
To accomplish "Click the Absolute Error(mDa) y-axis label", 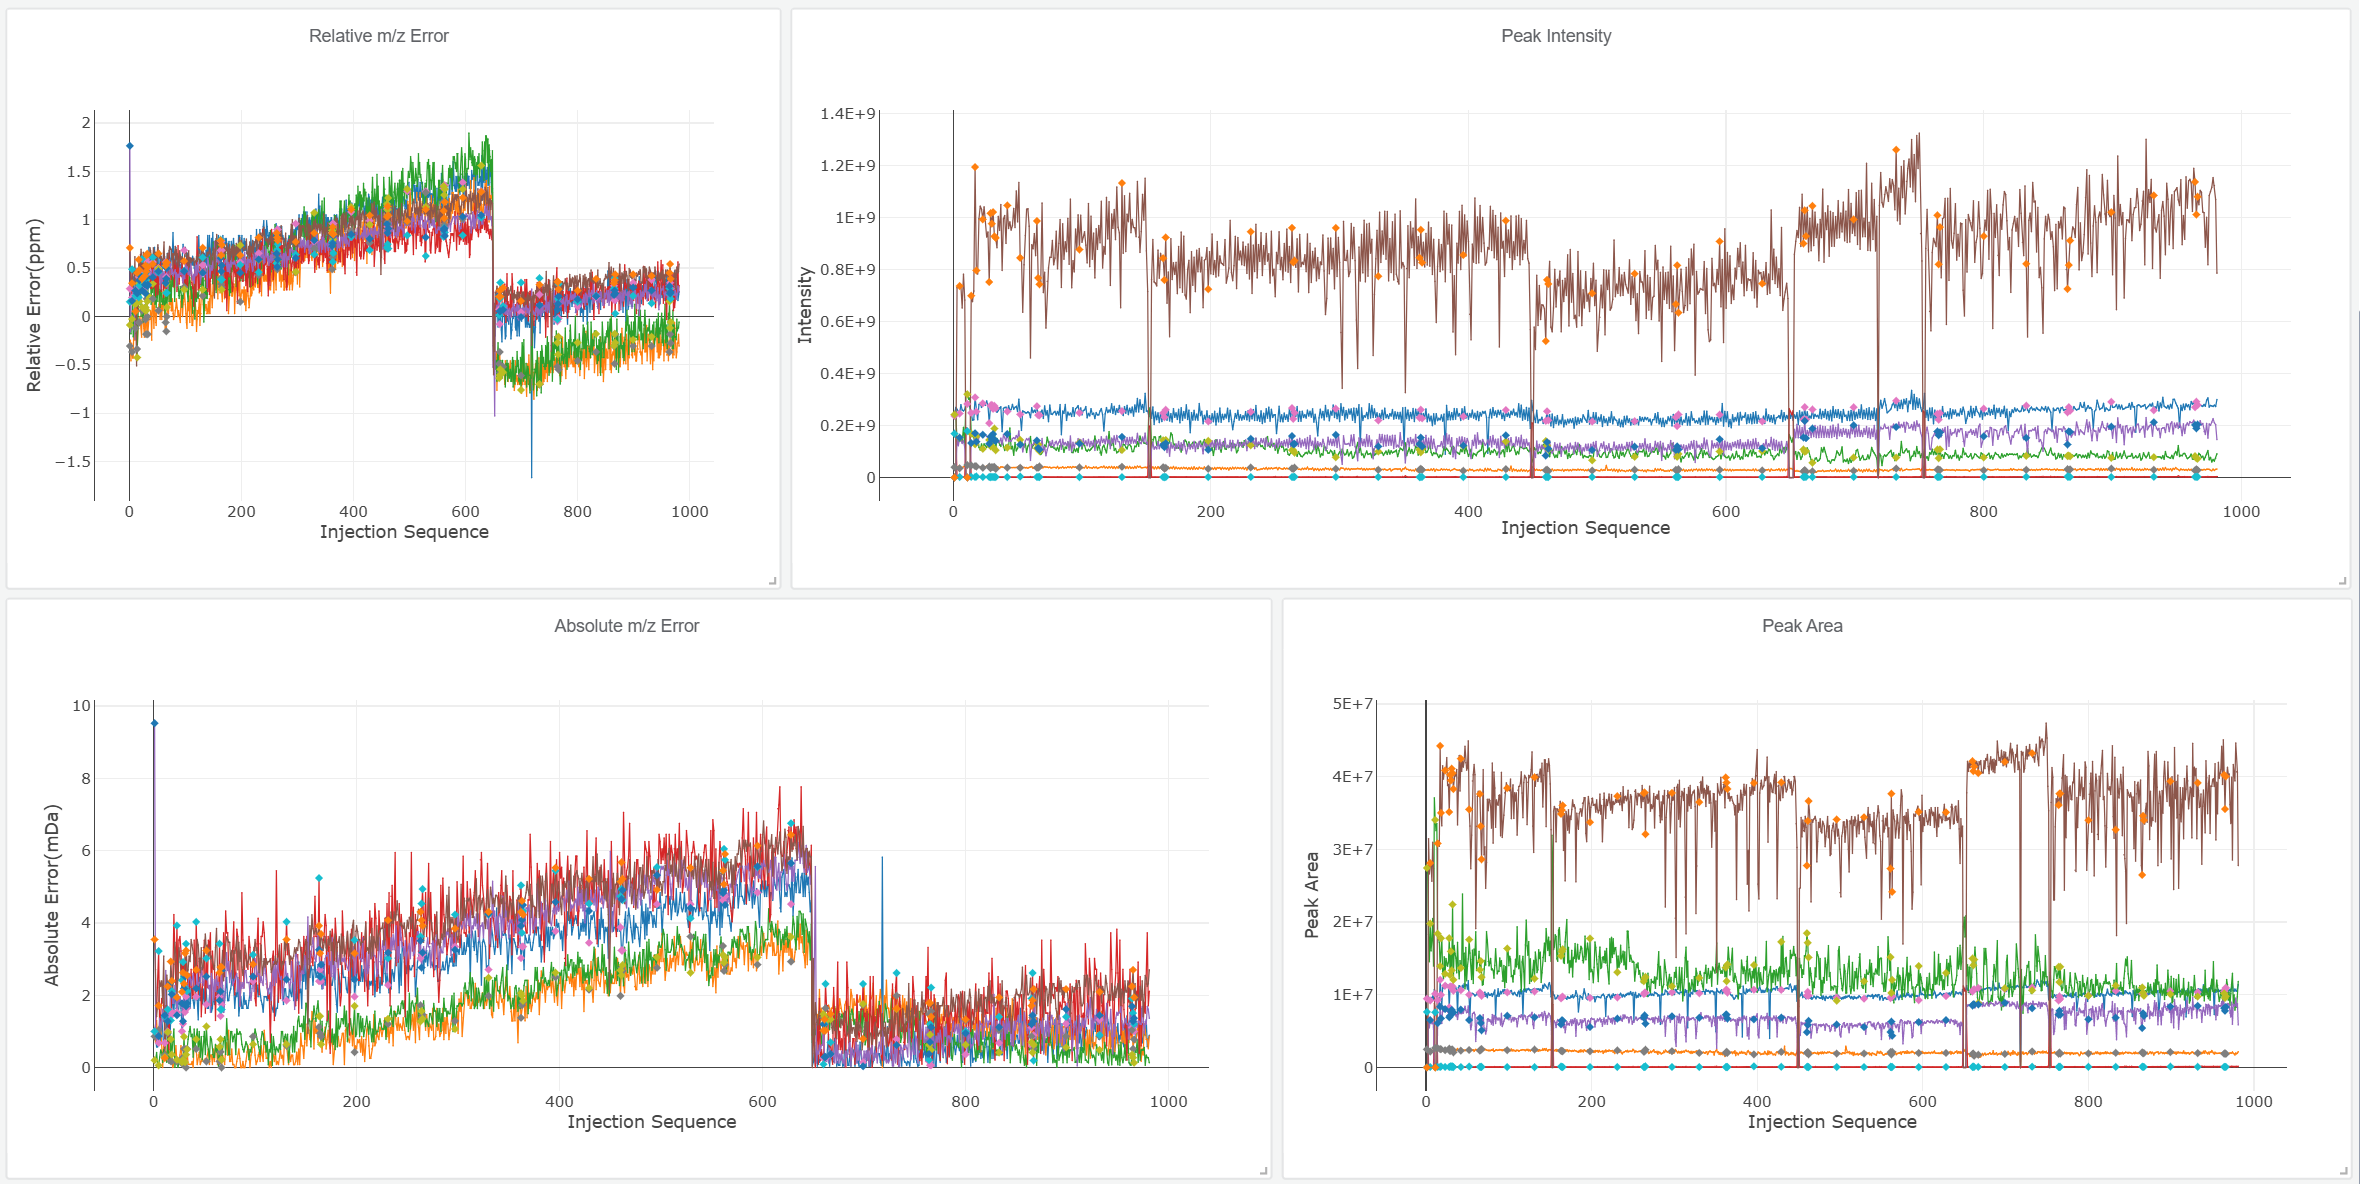I will point(52,895).
